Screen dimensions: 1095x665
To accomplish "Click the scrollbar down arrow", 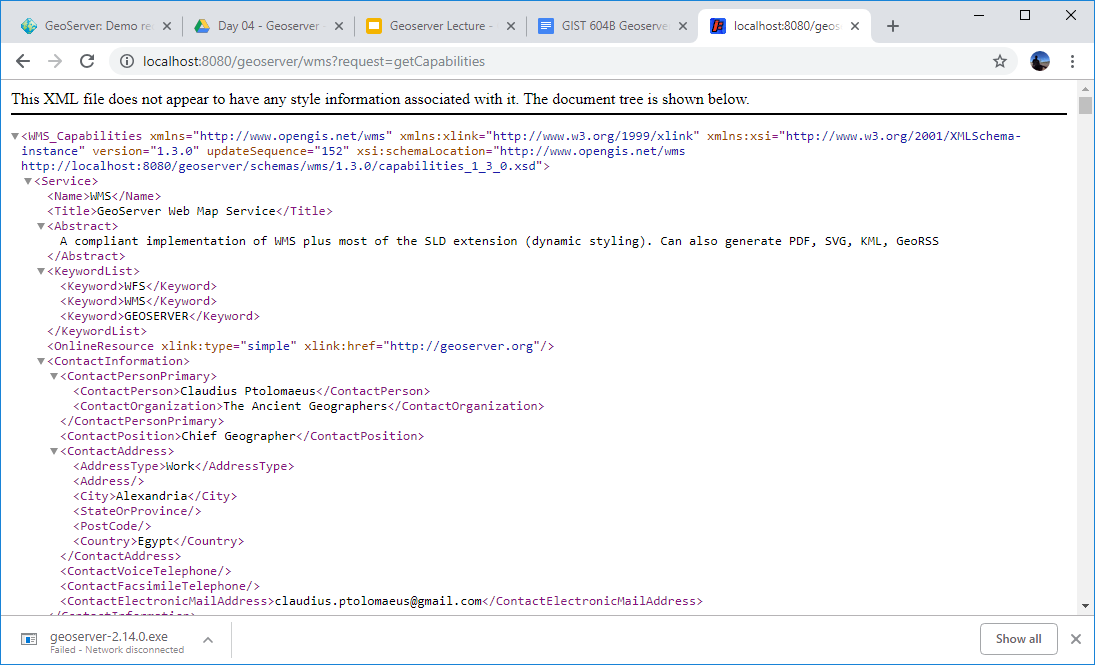I will (1085, 606).
